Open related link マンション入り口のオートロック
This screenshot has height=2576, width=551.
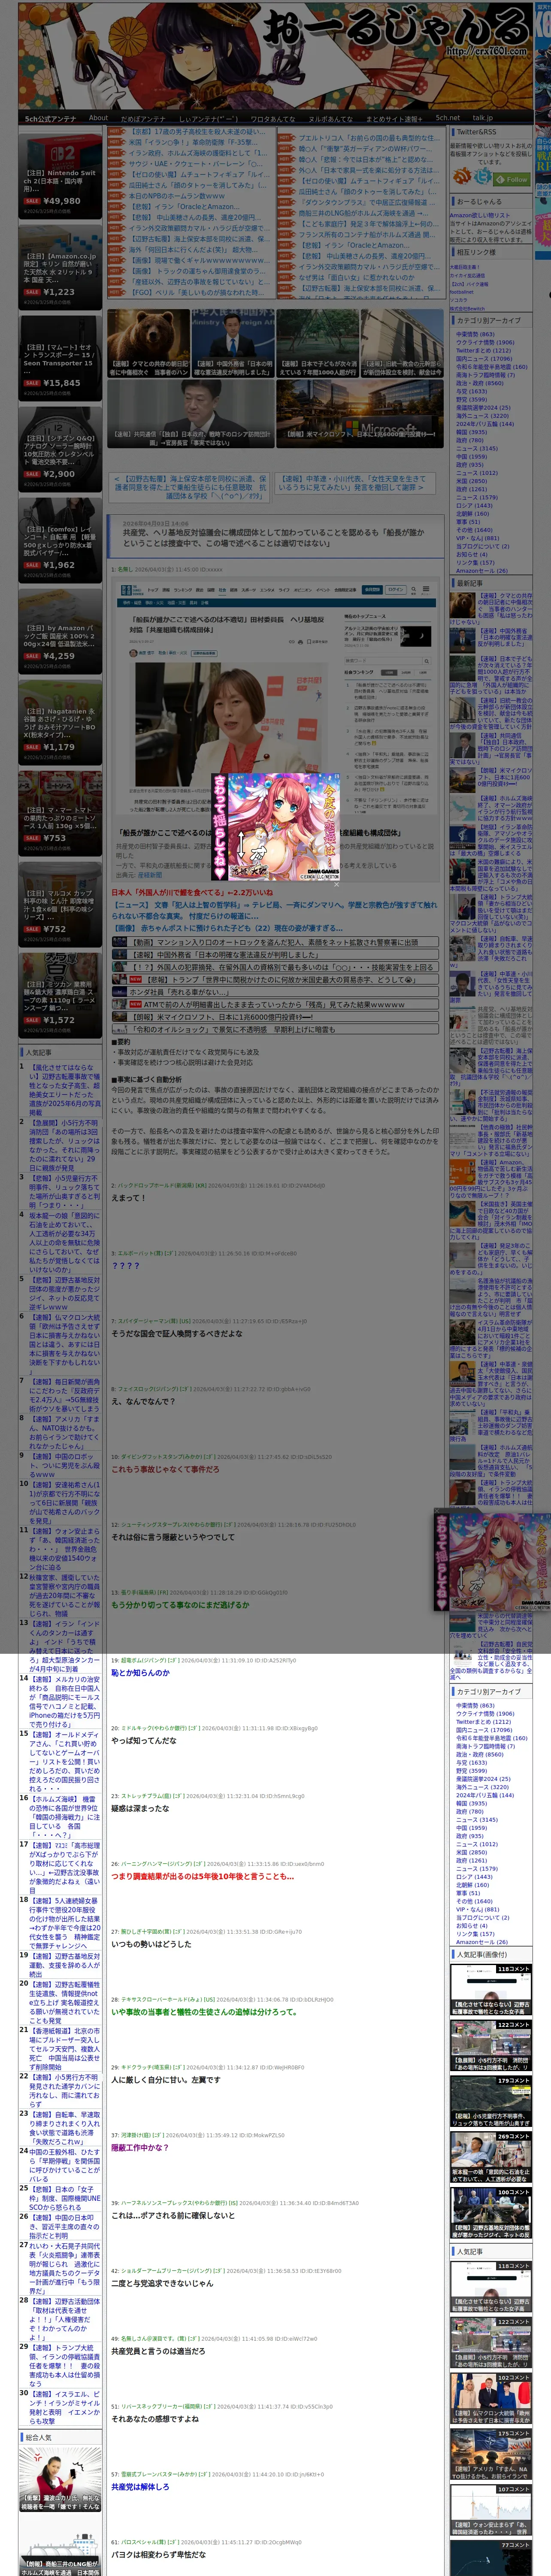pos(276,942)
